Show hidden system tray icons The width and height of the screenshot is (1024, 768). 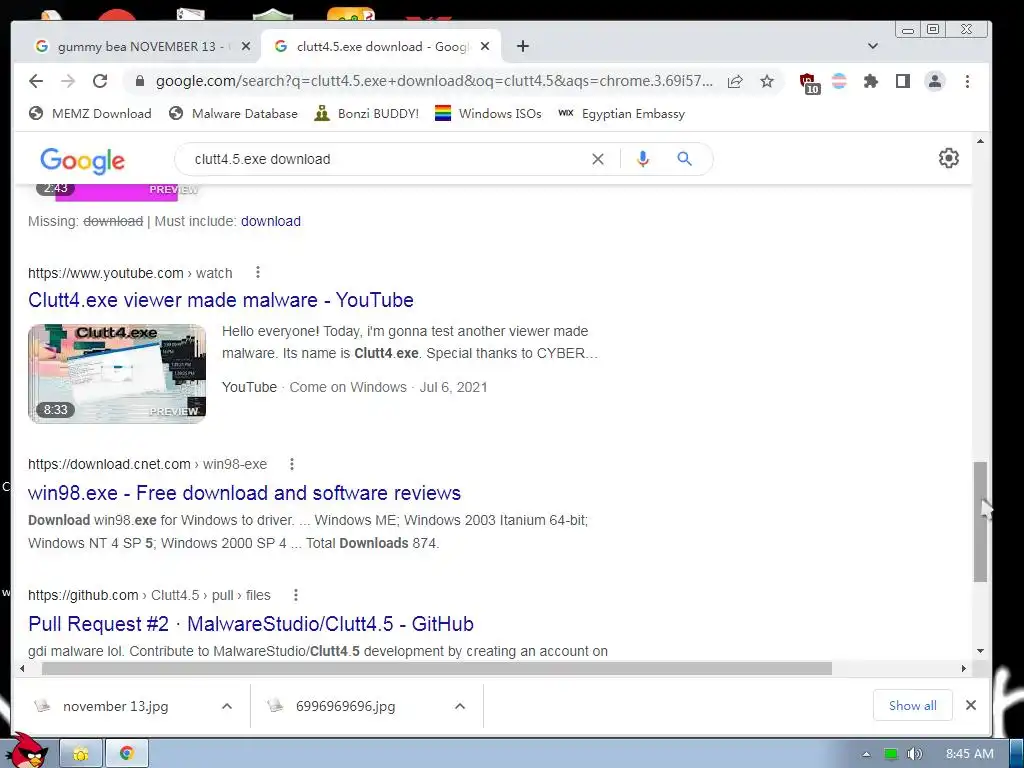[866, 754]
